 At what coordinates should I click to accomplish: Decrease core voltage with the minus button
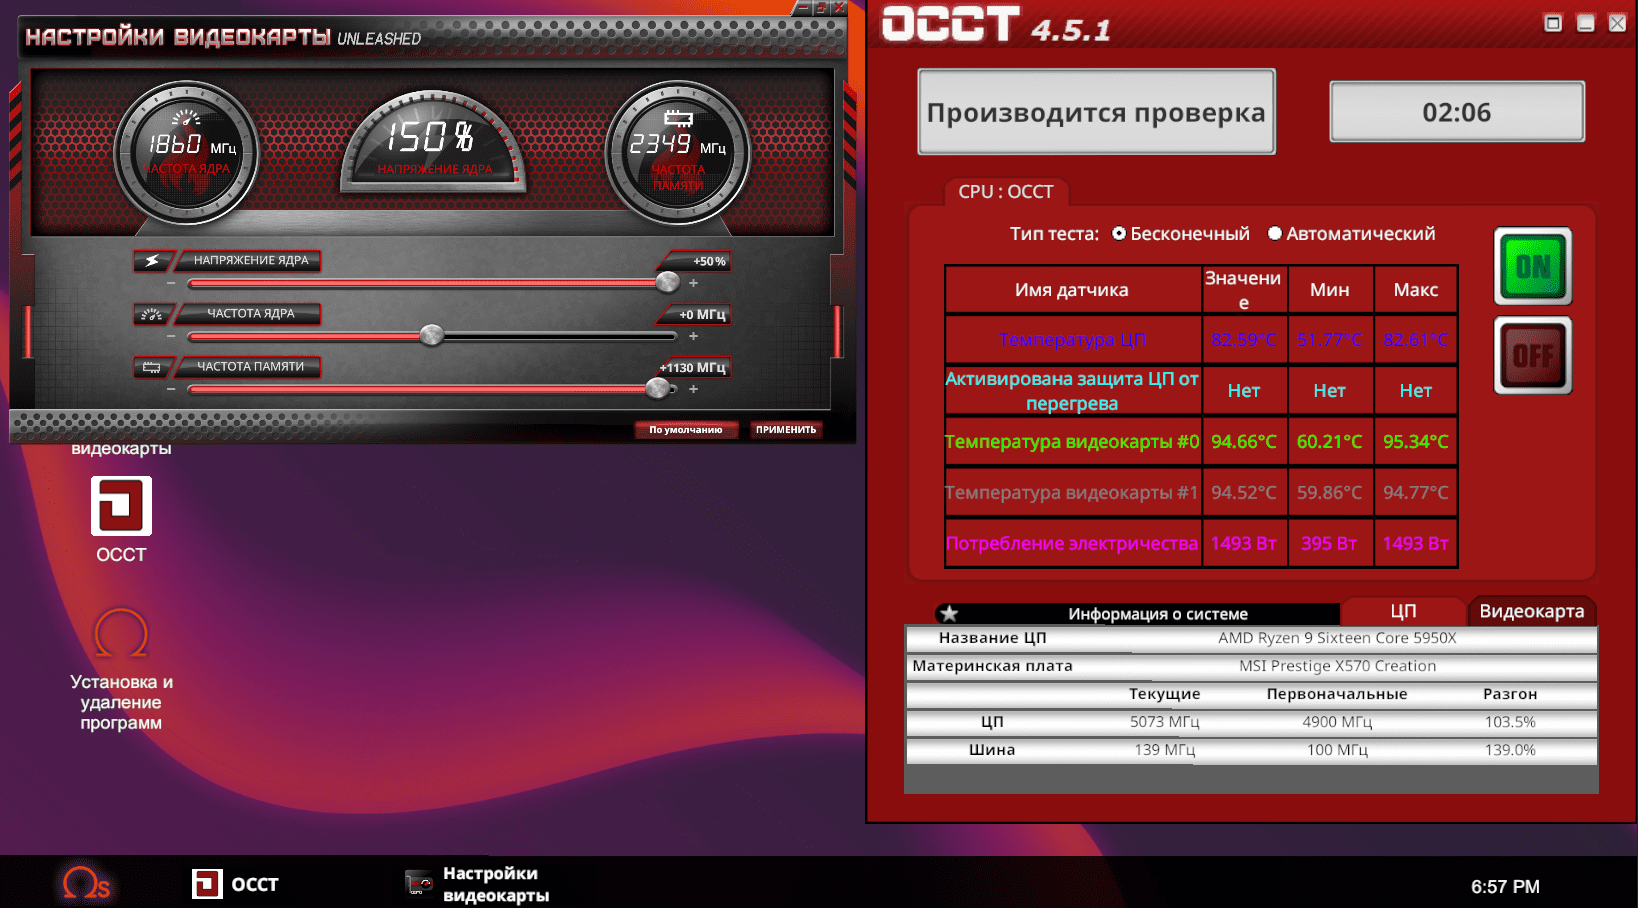171,283
